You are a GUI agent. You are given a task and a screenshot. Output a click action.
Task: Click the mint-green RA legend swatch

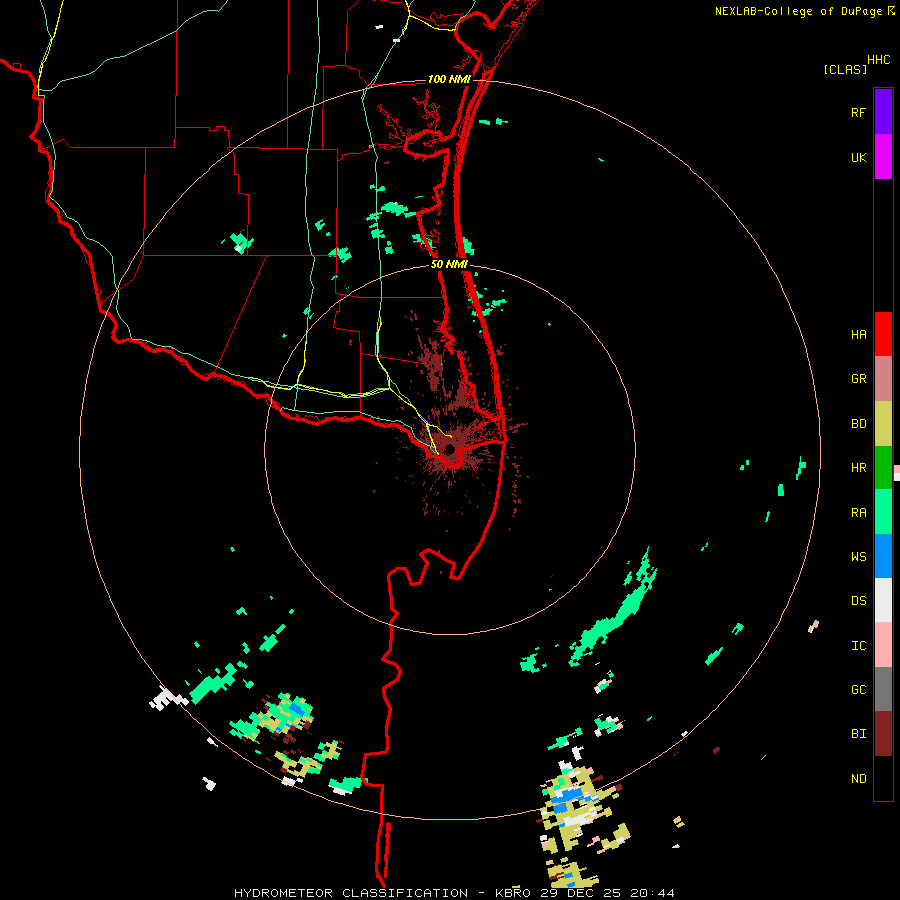[x=883, y=512]
